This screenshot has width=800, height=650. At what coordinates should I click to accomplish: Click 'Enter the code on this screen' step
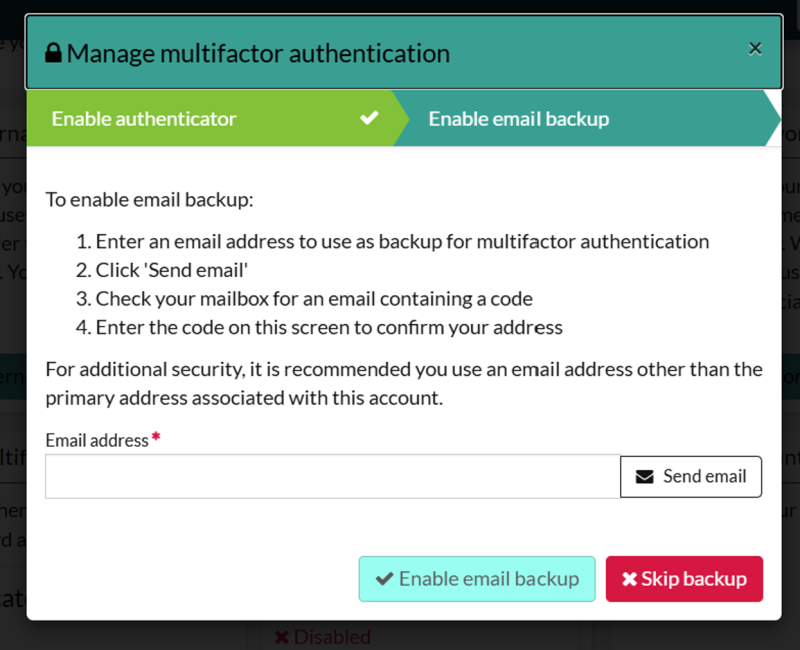tap(329, 328)
